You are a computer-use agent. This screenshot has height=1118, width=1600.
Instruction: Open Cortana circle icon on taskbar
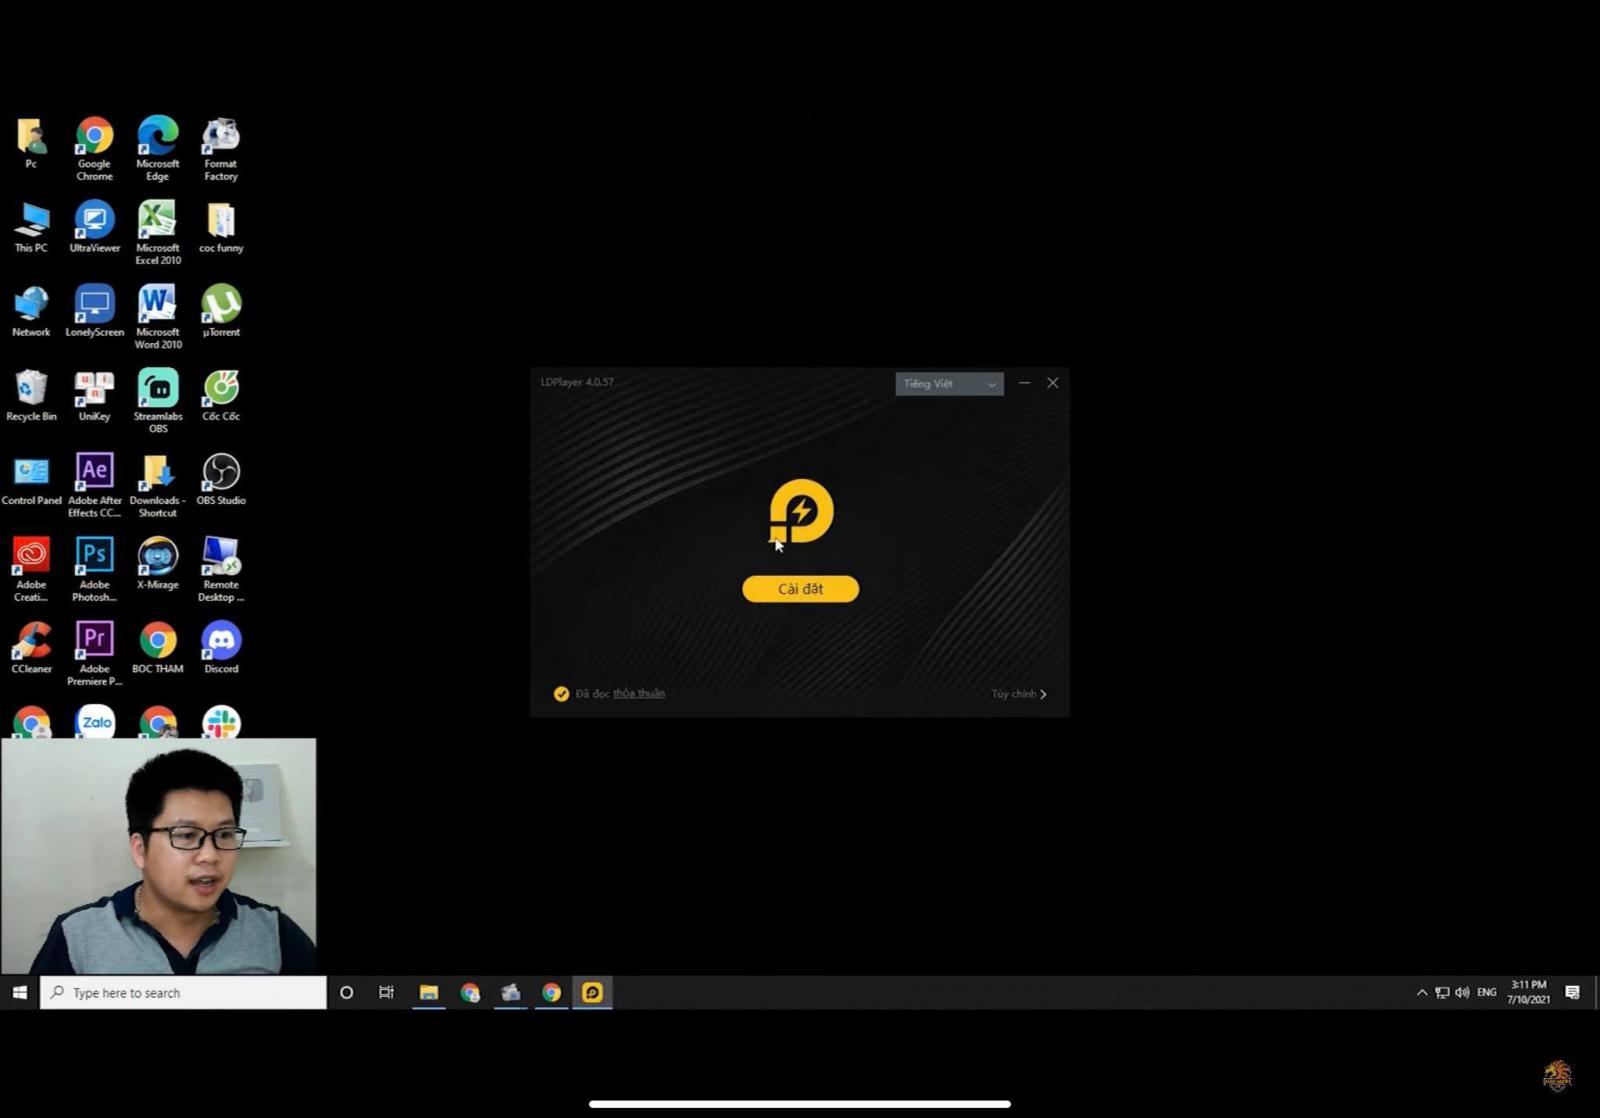[x=346, y=992]
